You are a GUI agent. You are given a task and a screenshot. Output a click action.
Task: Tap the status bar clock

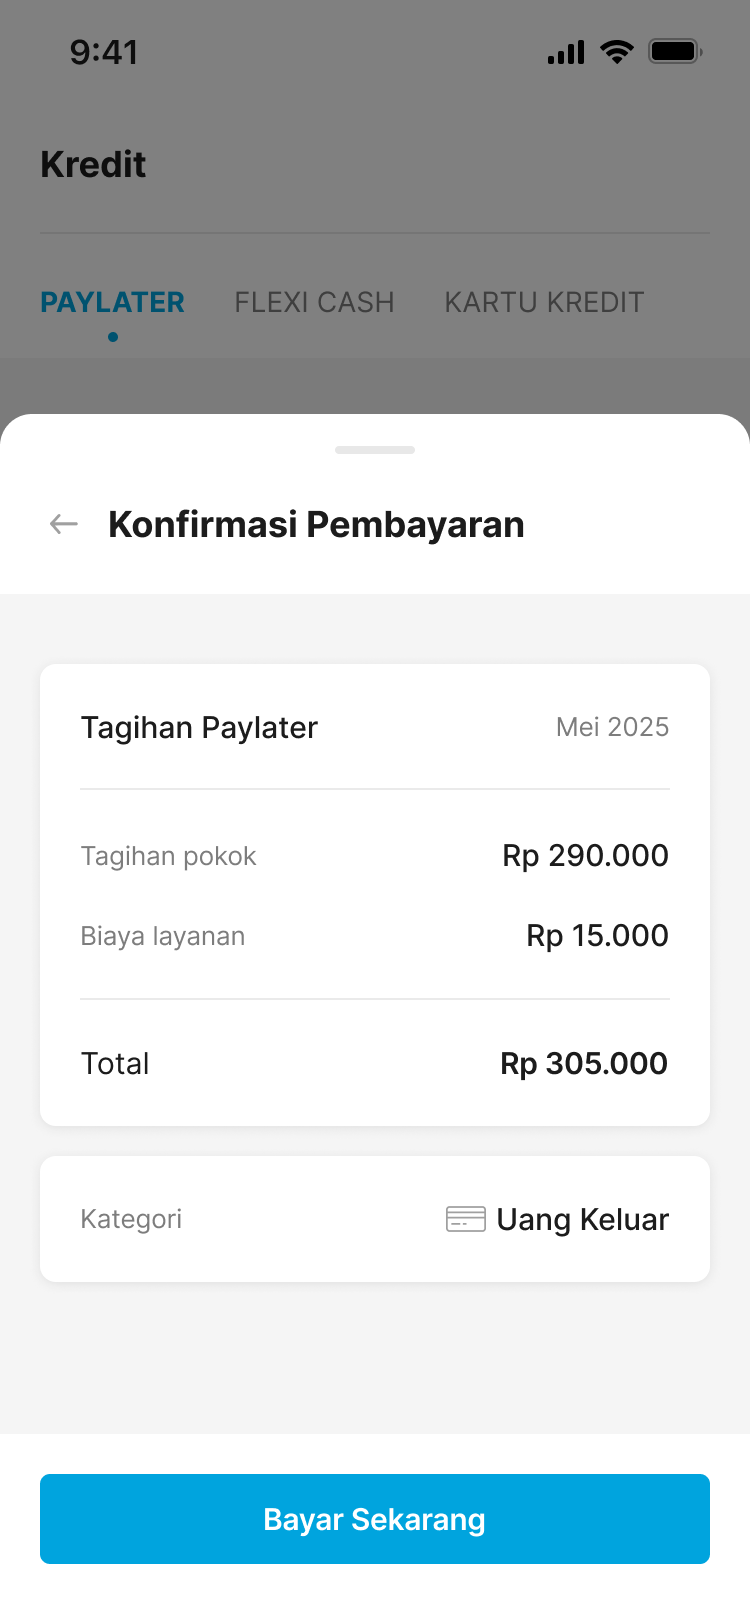coord(104,52)
